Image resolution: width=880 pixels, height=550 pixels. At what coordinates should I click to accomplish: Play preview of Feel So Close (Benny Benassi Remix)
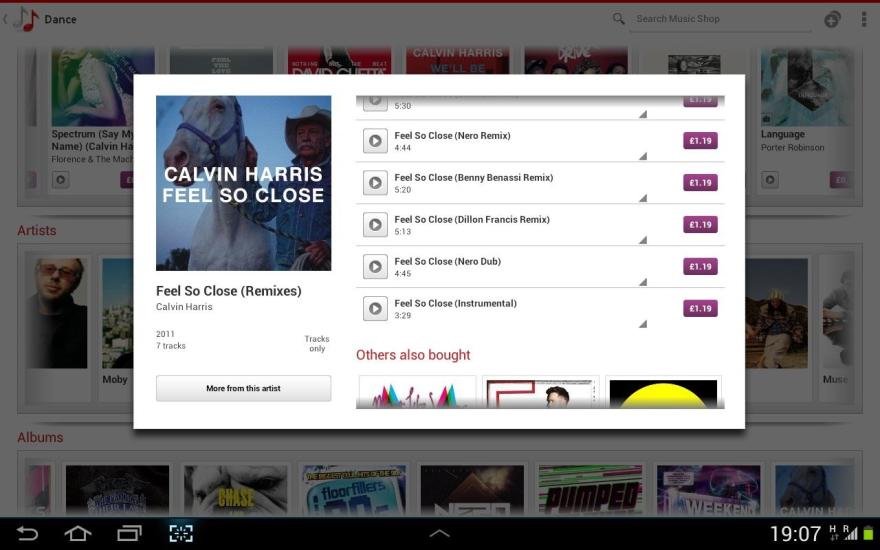coord(375,183)
